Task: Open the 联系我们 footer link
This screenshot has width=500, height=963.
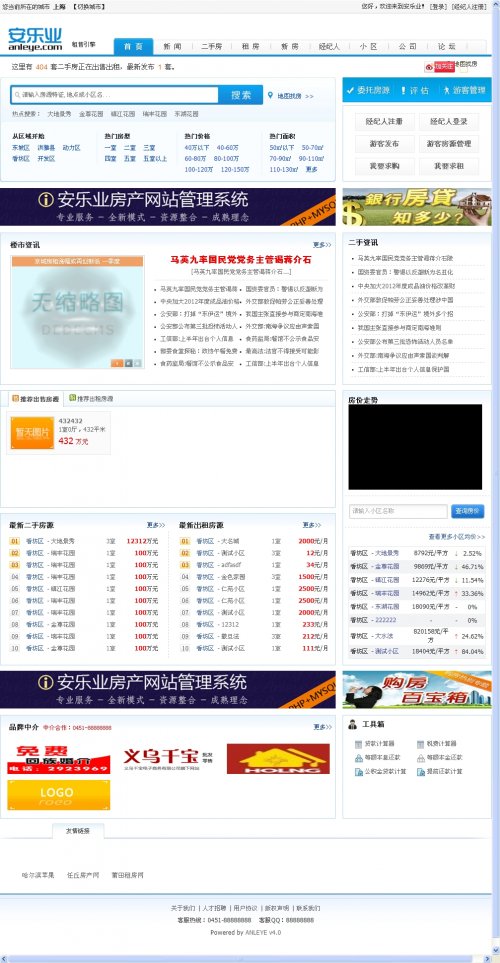Action: 308,908
